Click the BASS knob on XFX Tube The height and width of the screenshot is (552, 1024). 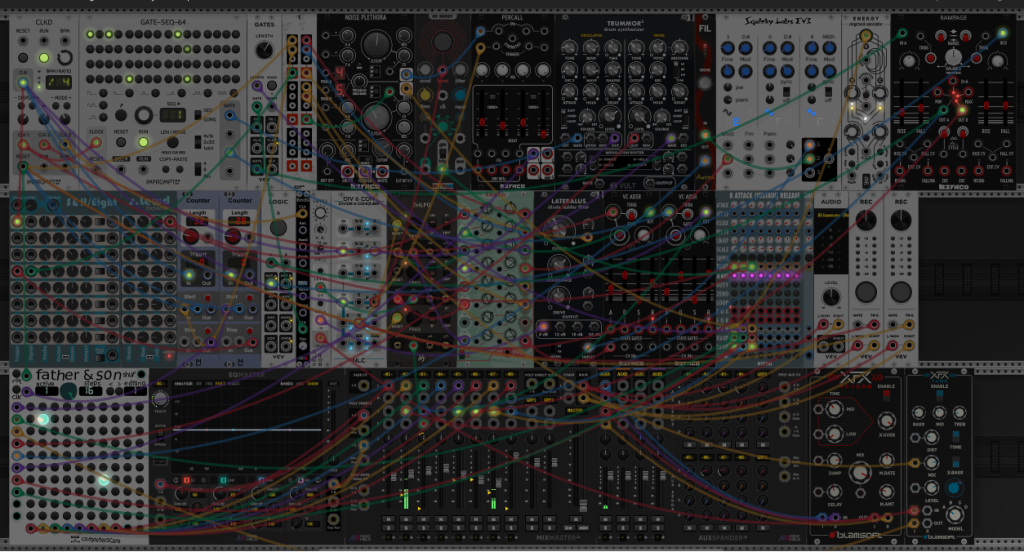pos(919,413)
